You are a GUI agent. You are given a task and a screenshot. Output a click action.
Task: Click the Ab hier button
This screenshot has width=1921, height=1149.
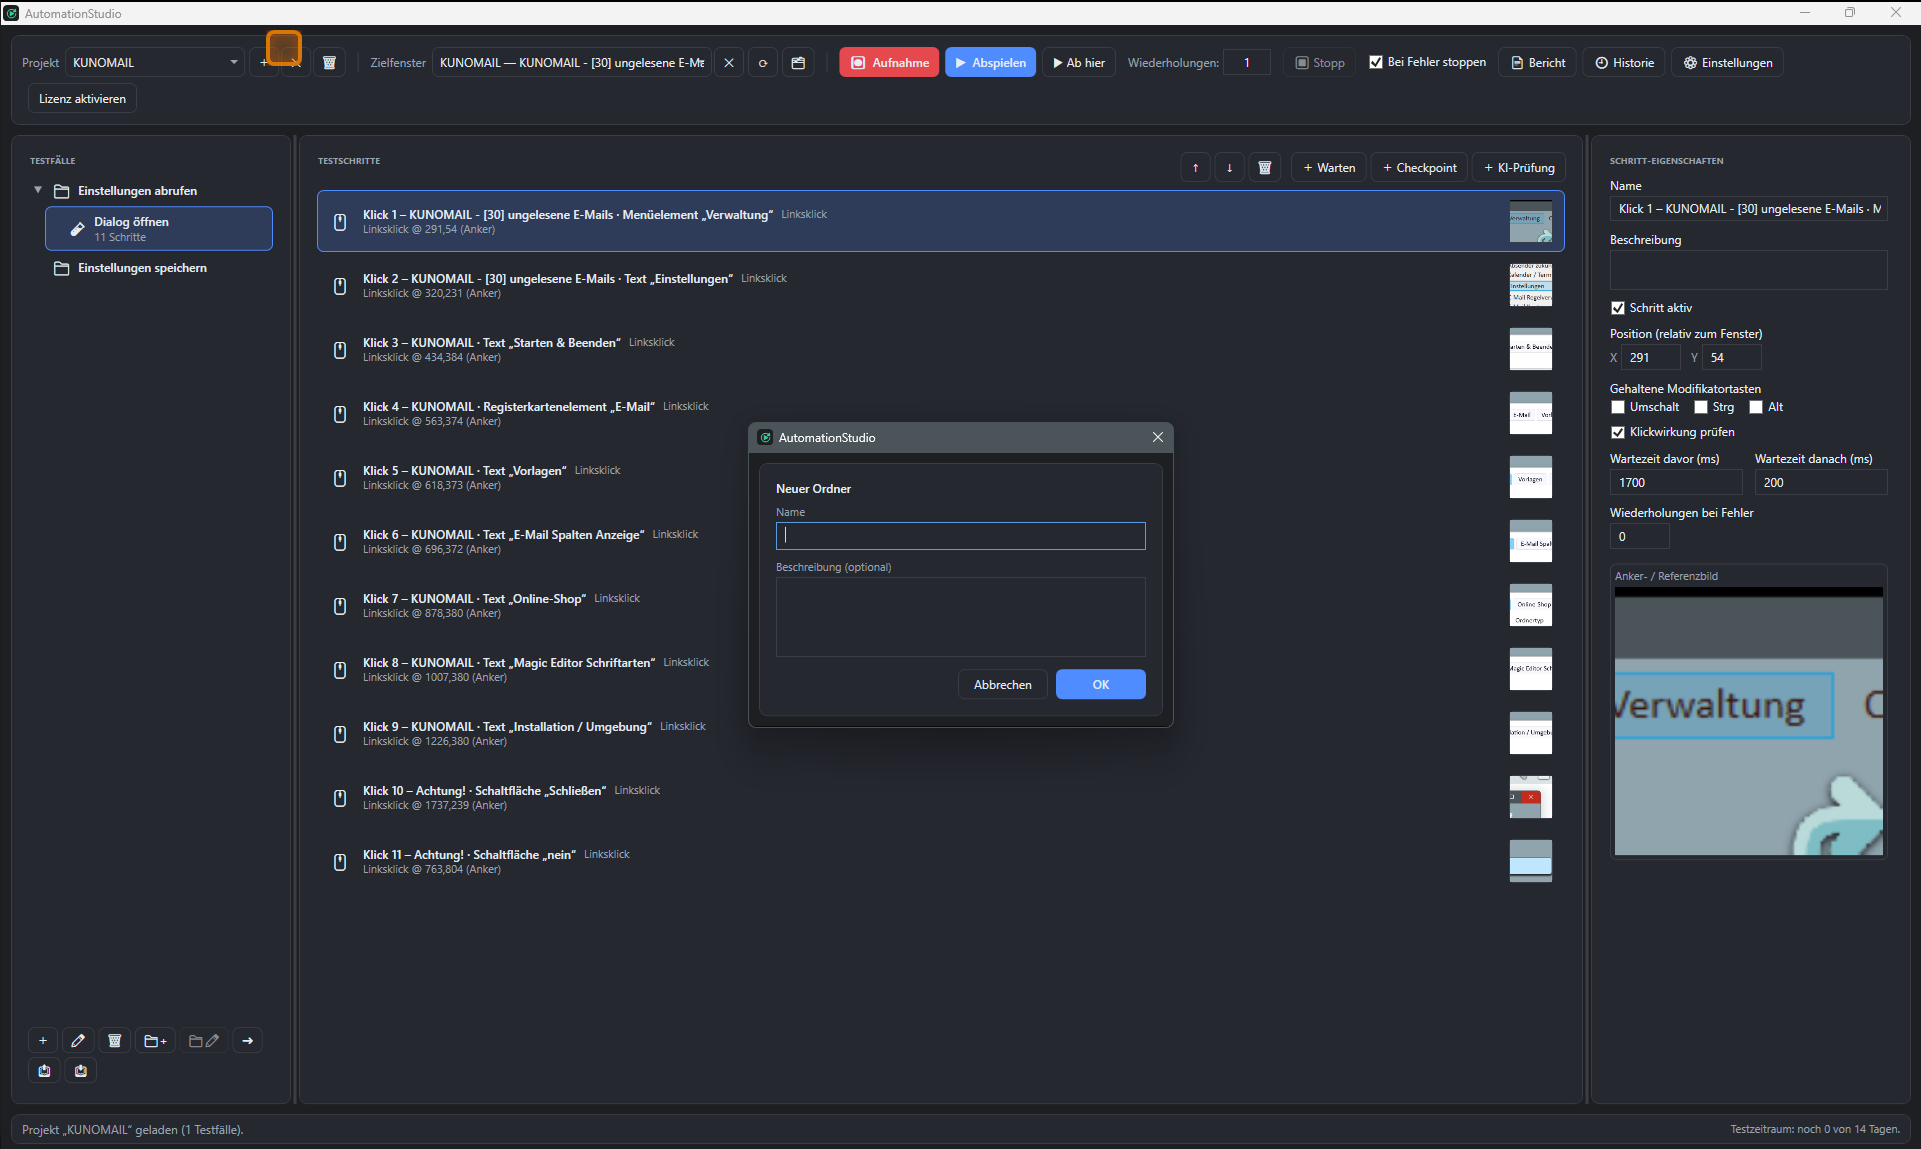1079,63
